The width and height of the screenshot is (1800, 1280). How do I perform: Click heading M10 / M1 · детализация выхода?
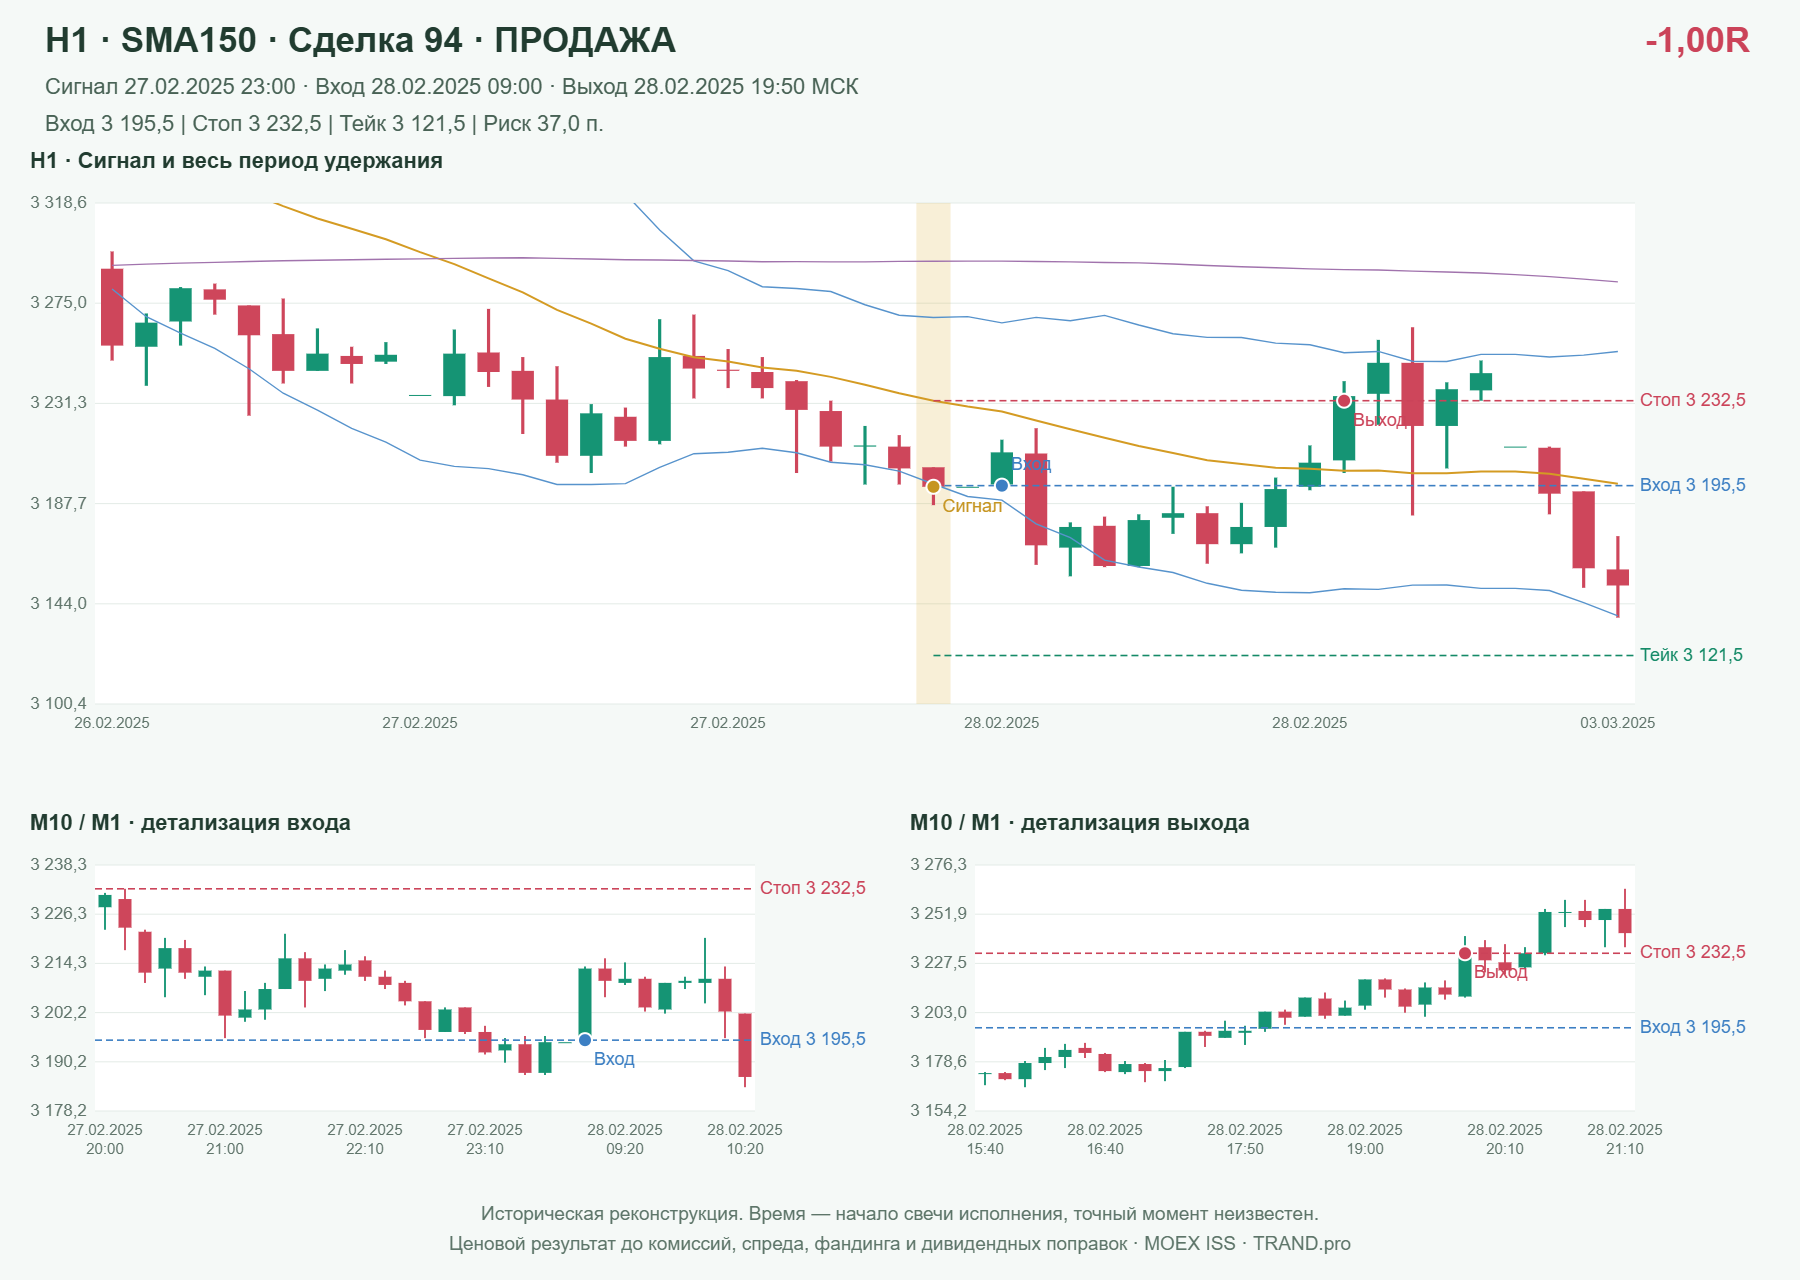coord(1080,823)
